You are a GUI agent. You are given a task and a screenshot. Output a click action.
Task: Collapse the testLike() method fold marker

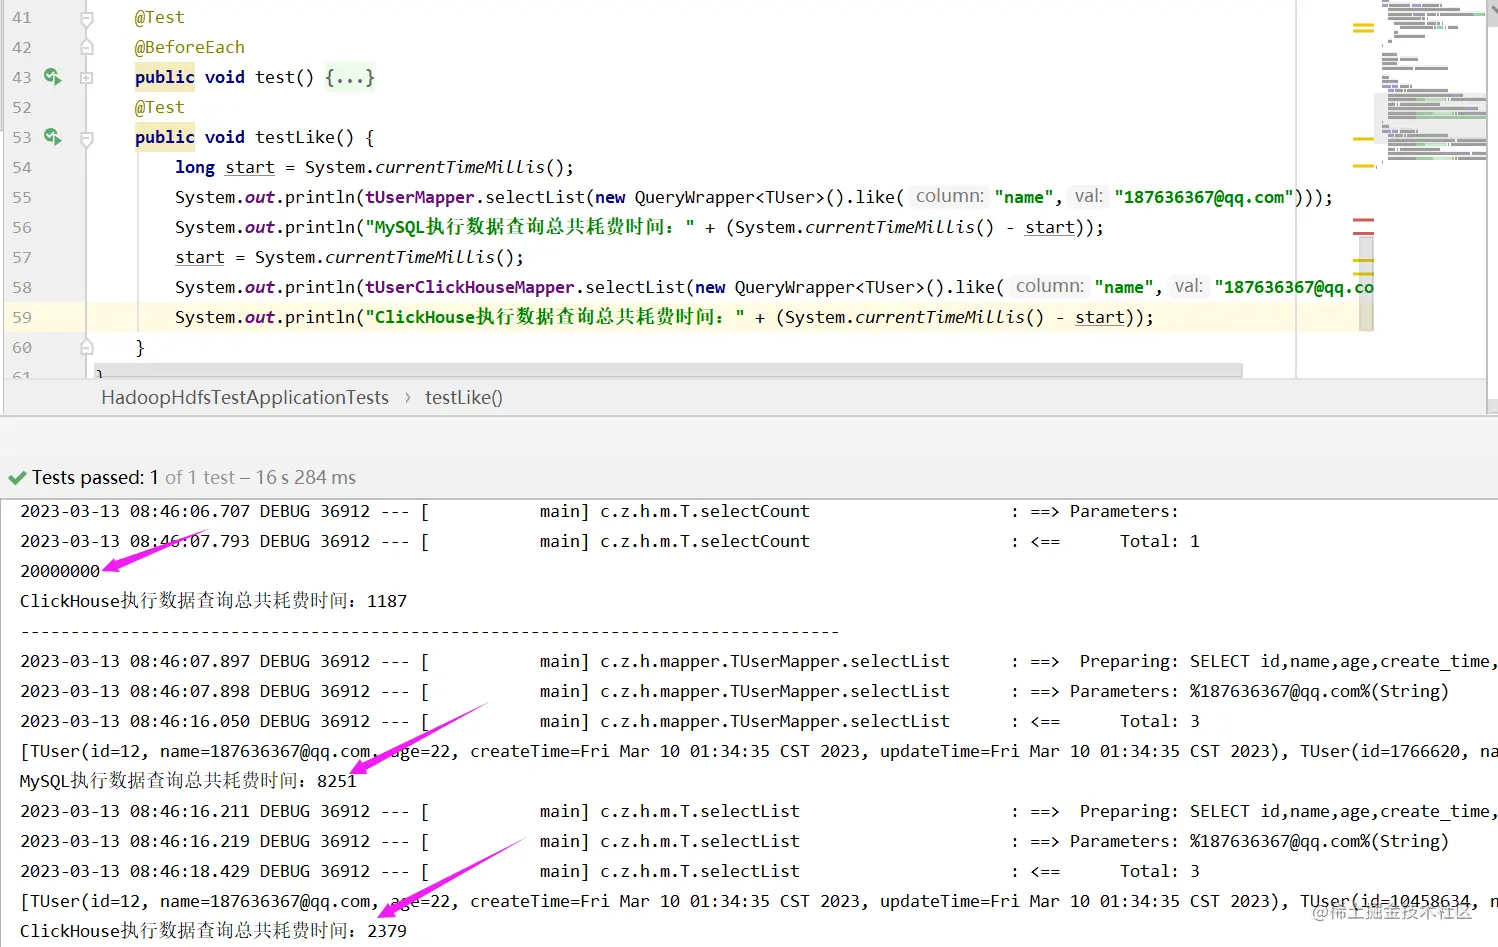(x=87, y=138)
